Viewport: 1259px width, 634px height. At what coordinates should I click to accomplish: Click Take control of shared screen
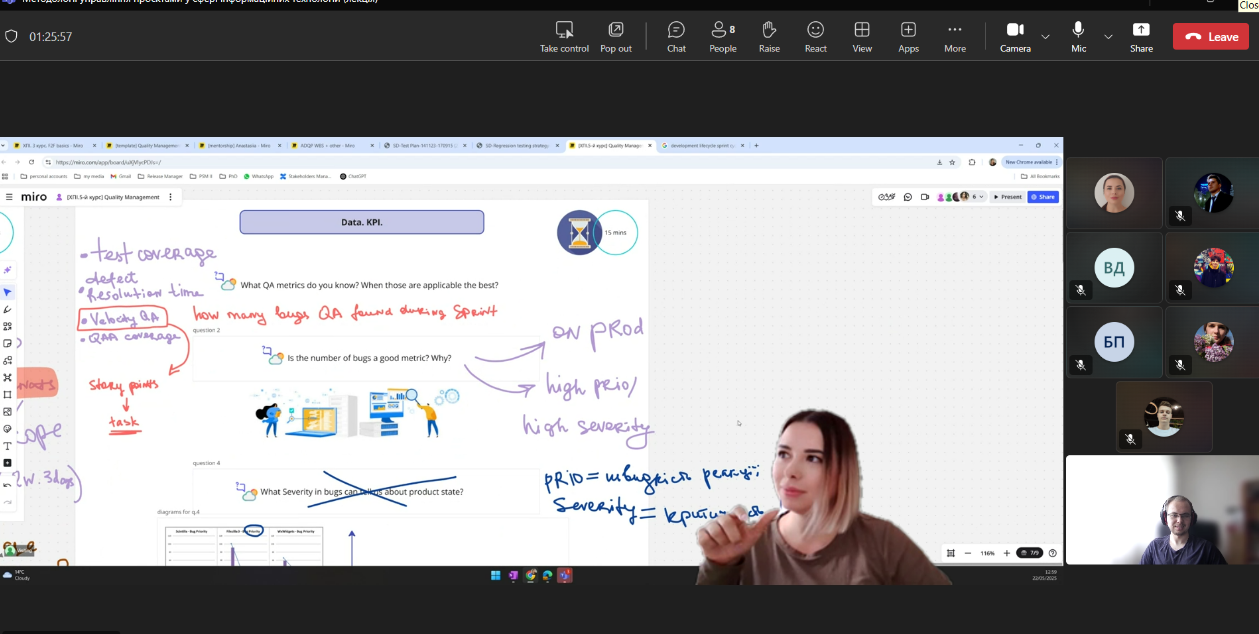564,36
